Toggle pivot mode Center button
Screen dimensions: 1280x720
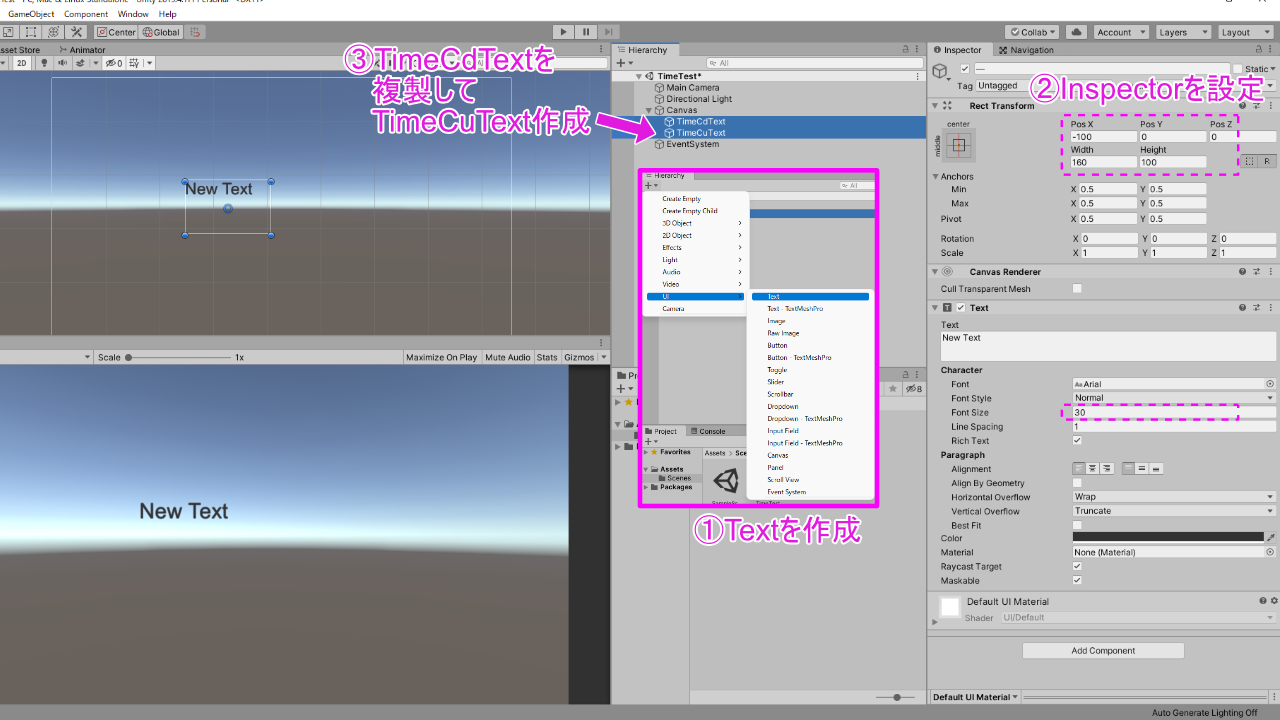pyautogui.click(x=116, y=32)
